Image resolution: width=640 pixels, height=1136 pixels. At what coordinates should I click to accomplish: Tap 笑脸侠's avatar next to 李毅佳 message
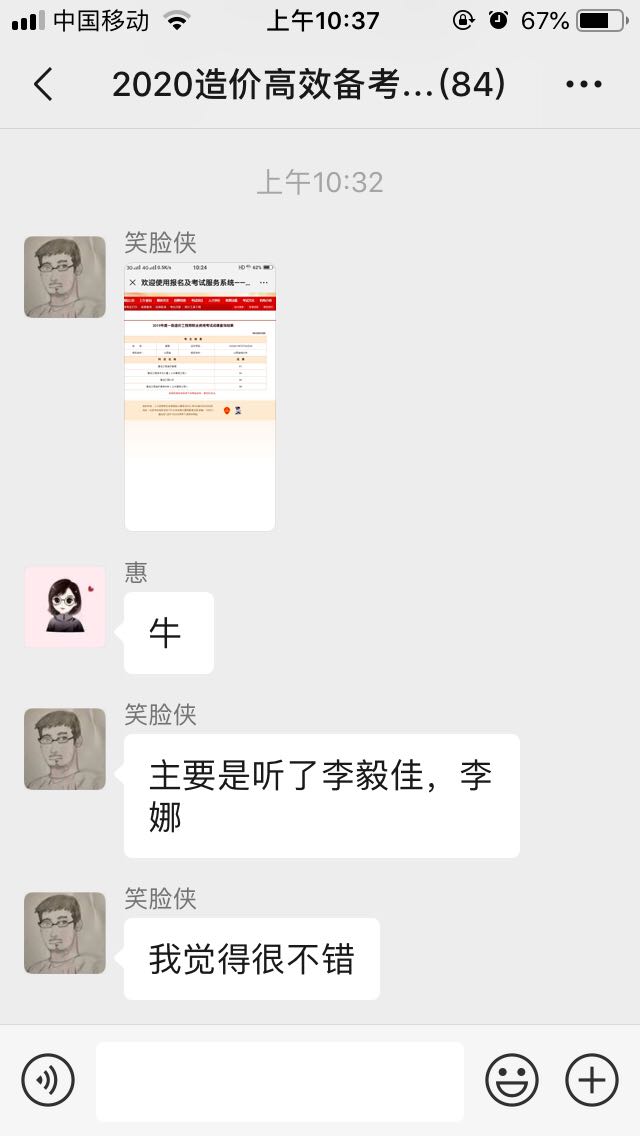pos(65,748)
